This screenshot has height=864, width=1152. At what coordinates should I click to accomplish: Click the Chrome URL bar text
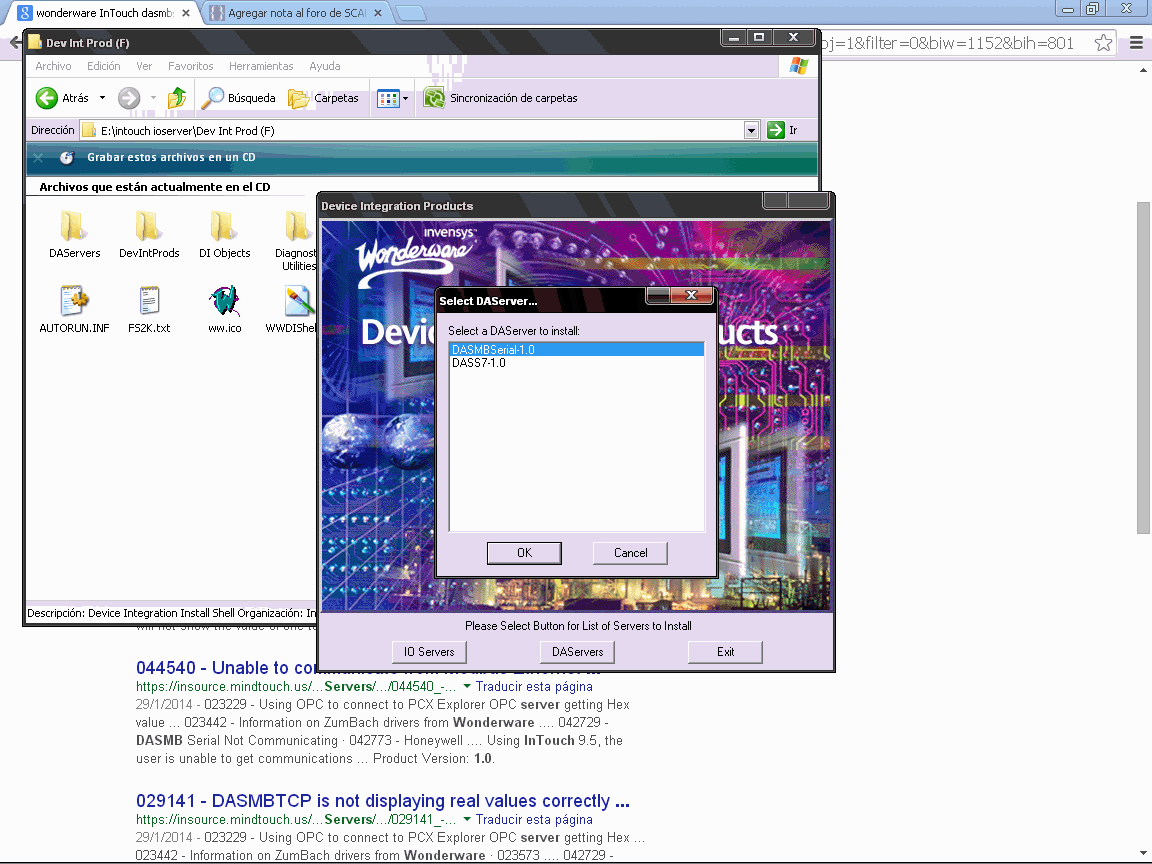coord(948,43)
